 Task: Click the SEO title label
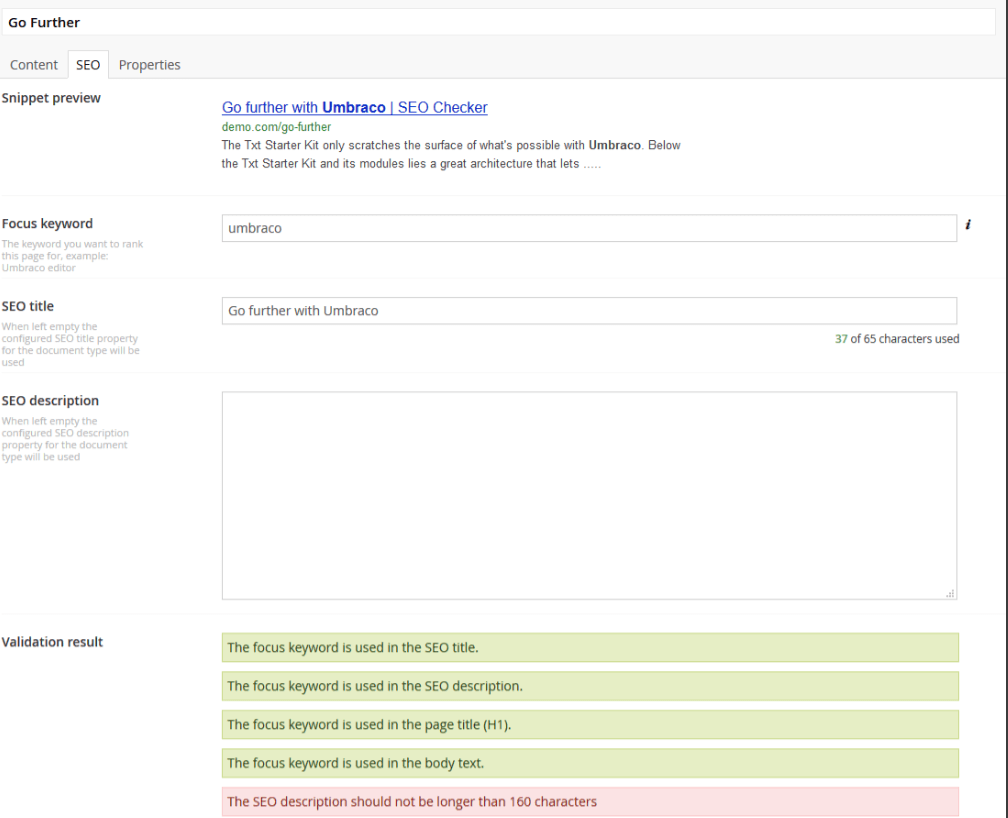(28, 306)
